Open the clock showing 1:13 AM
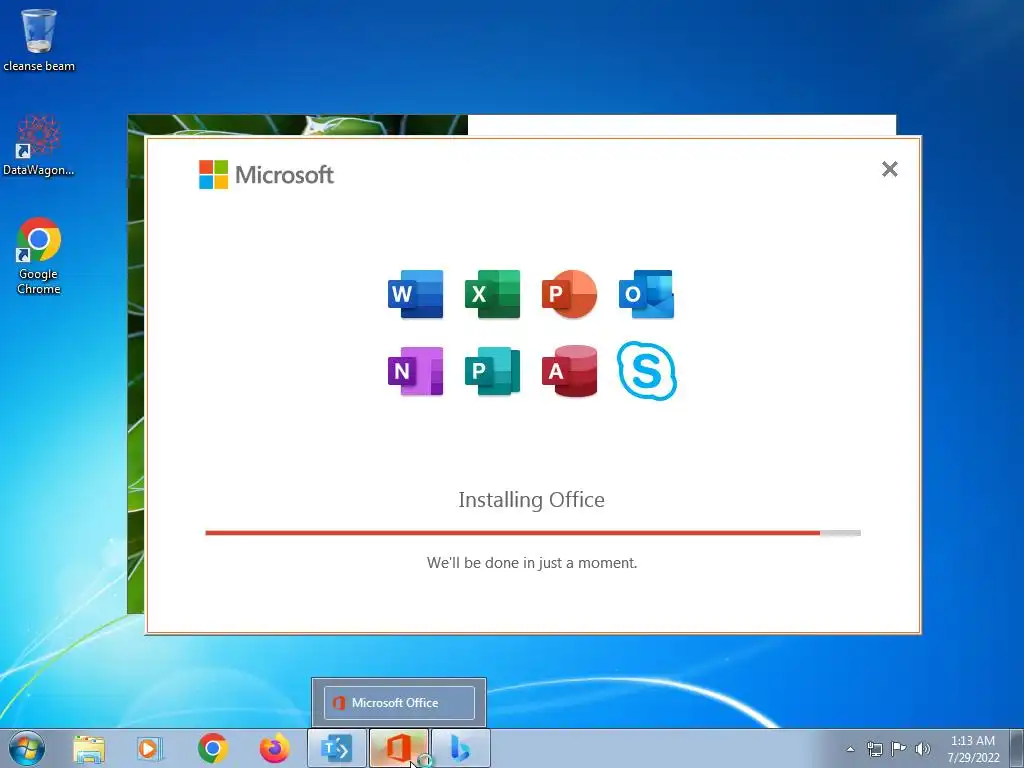1024x768 pixels. click(973, 749)
